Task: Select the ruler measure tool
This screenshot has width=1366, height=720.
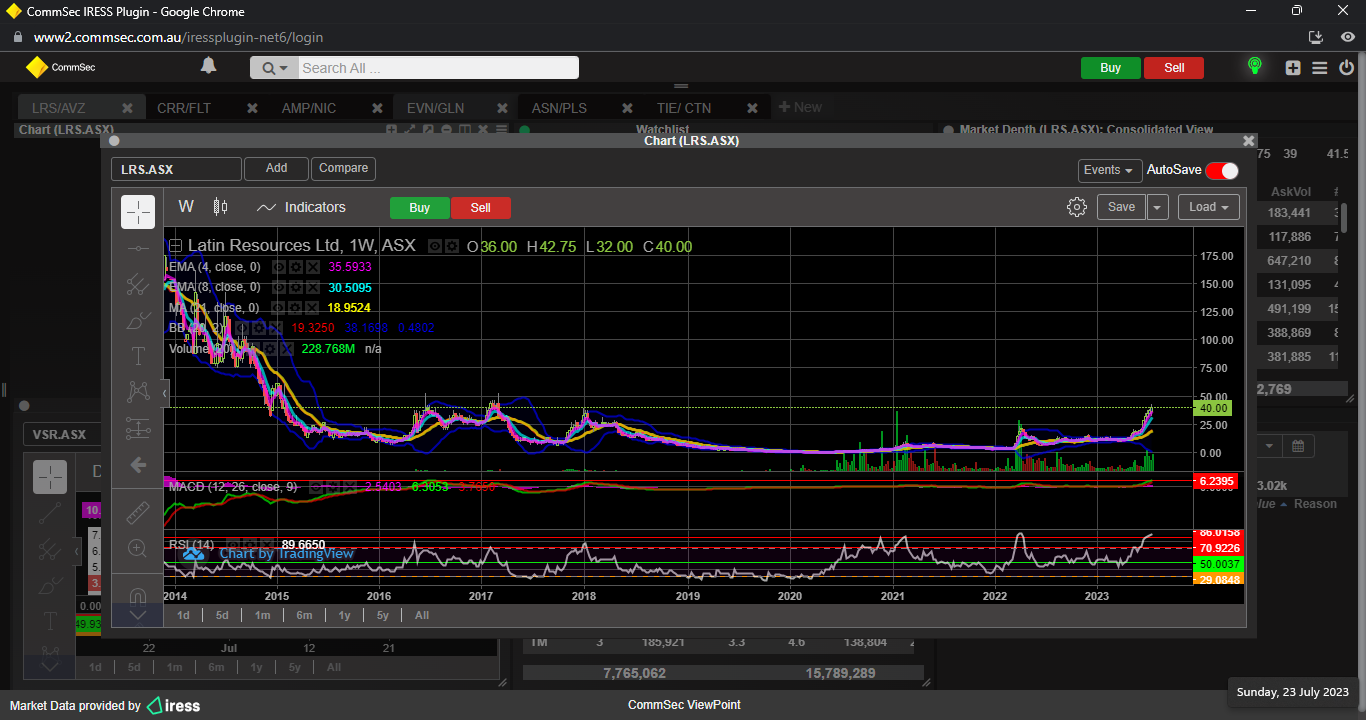Action: [x=138, y=514]
